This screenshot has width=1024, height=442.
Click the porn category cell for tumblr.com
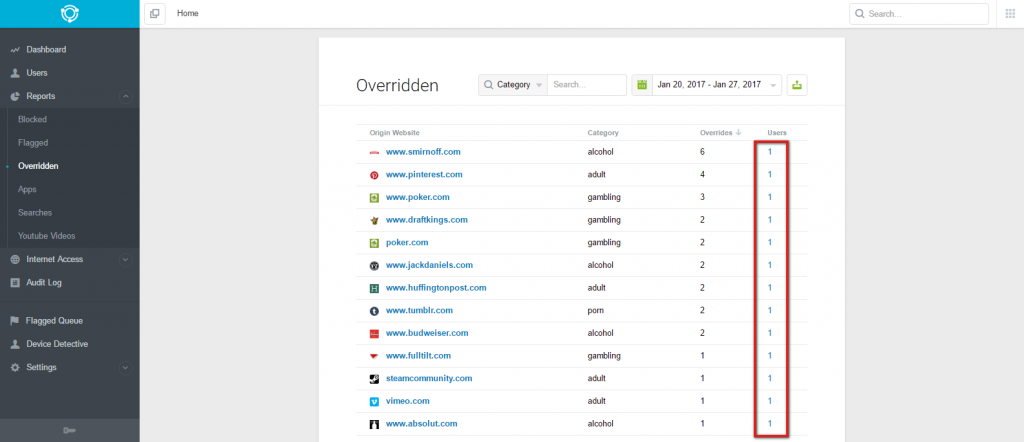[x=596, y=311]
